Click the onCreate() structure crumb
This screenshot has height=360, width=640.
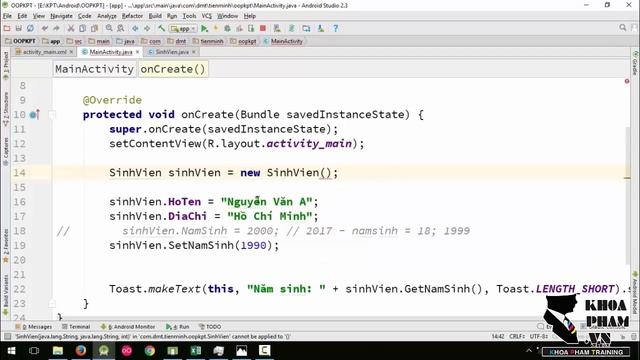tap(173, 69)
